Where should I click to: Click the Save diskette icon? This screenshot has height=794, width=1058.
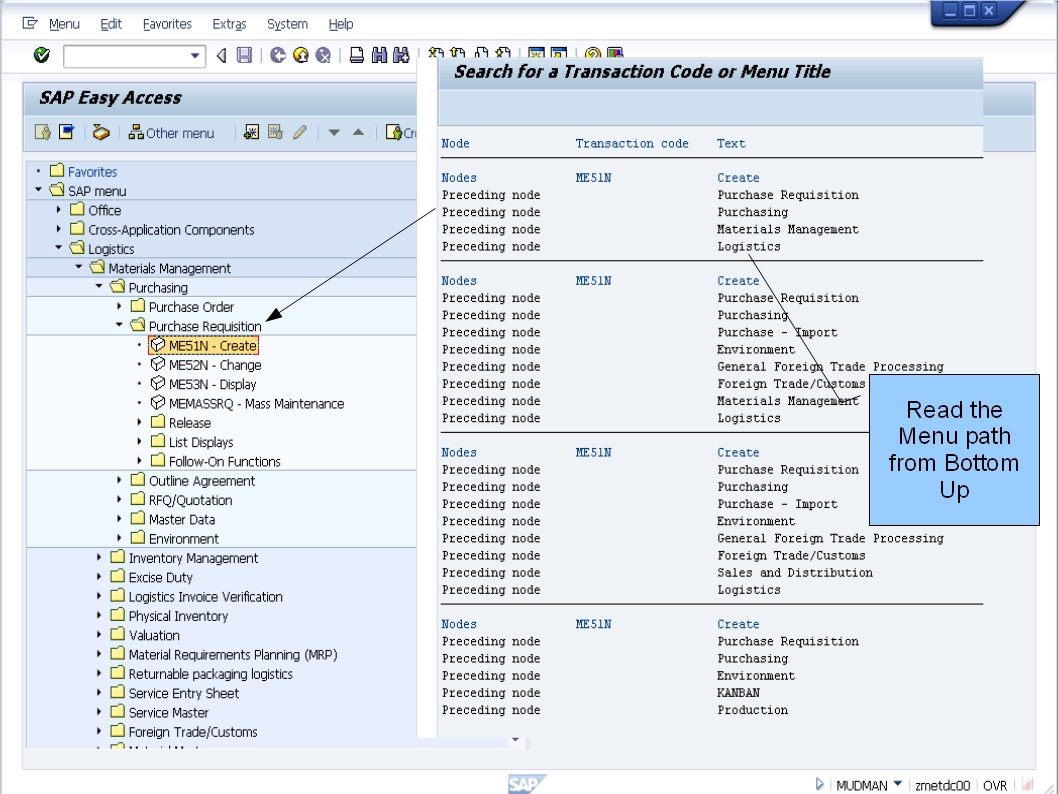[244, 55]
